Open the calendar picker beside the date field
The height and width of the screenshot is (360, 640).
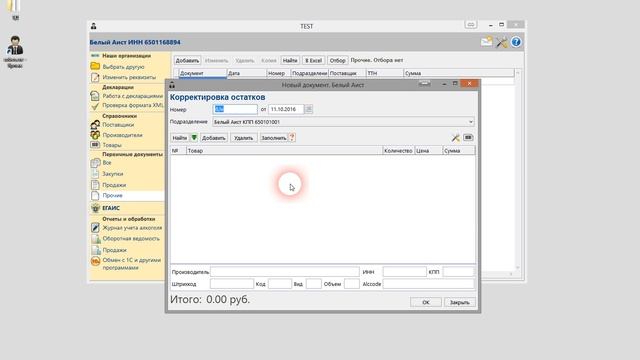309,109
